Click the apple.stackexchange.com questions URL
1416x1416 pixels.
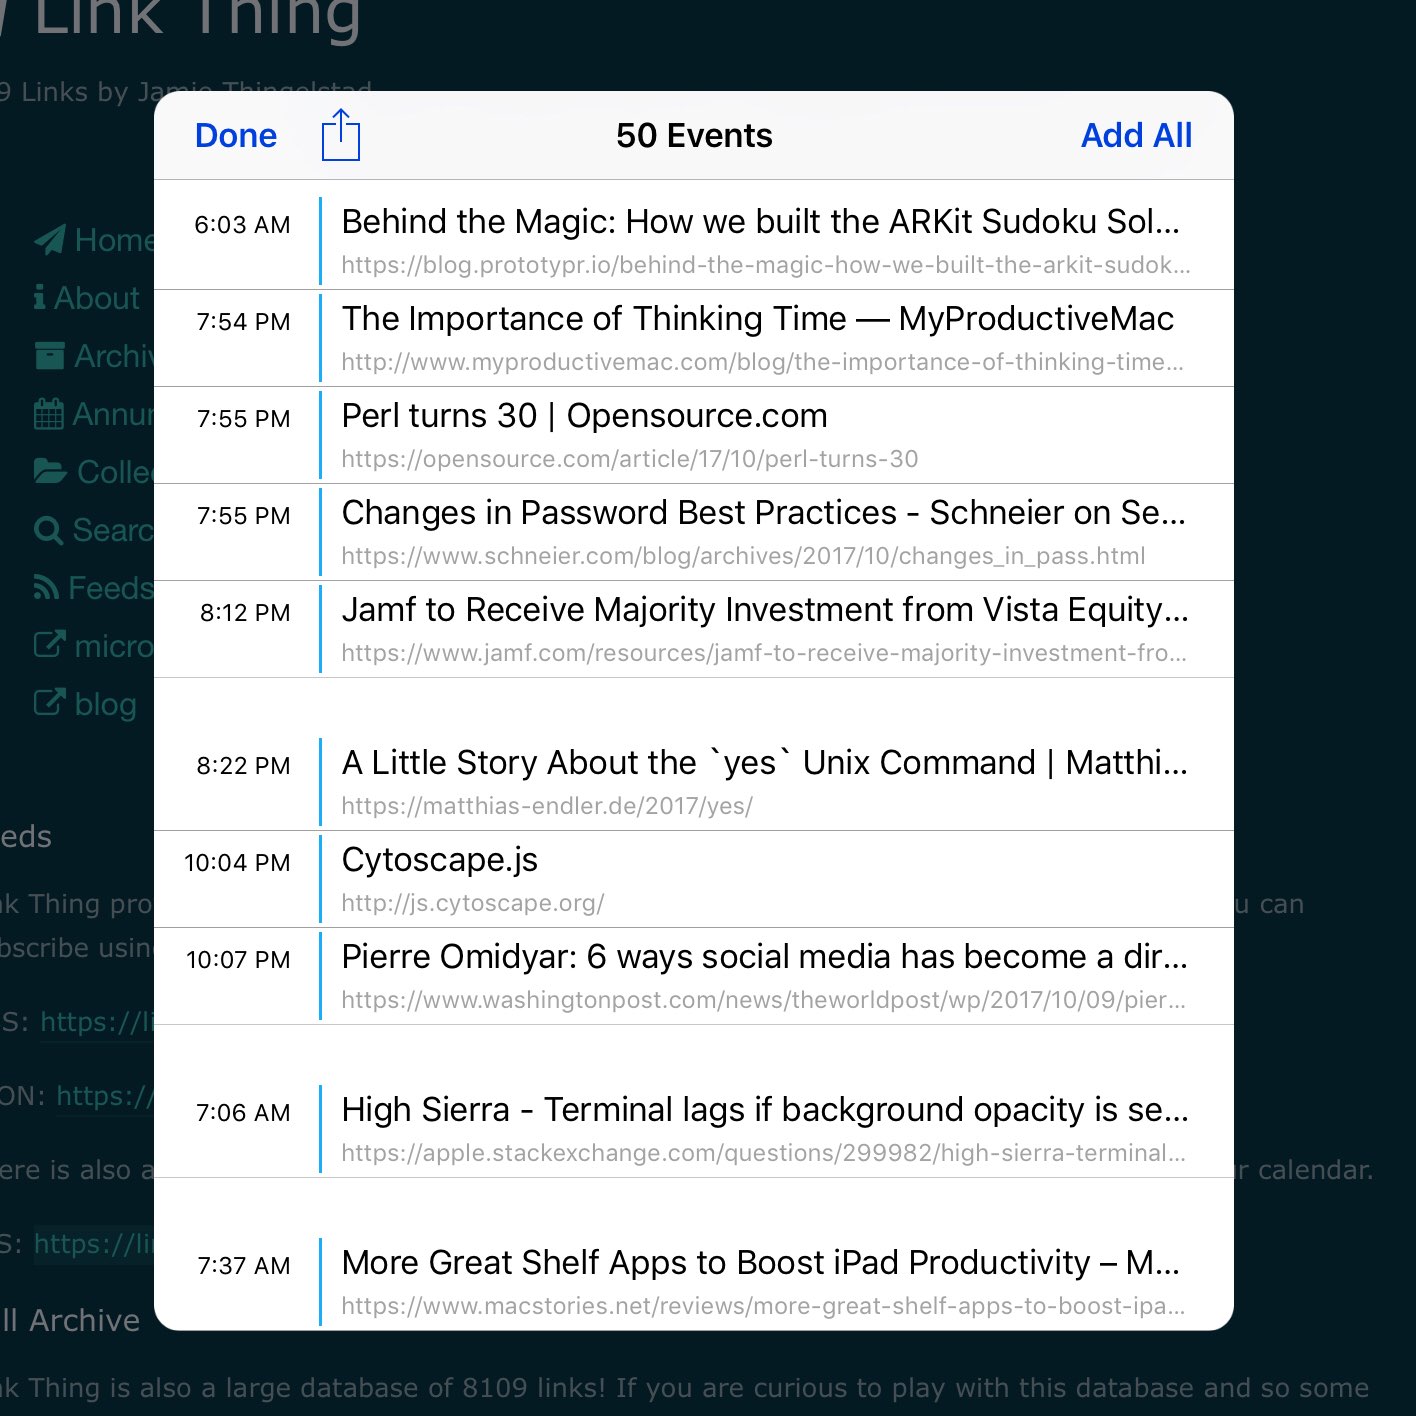click(764, 1153)
